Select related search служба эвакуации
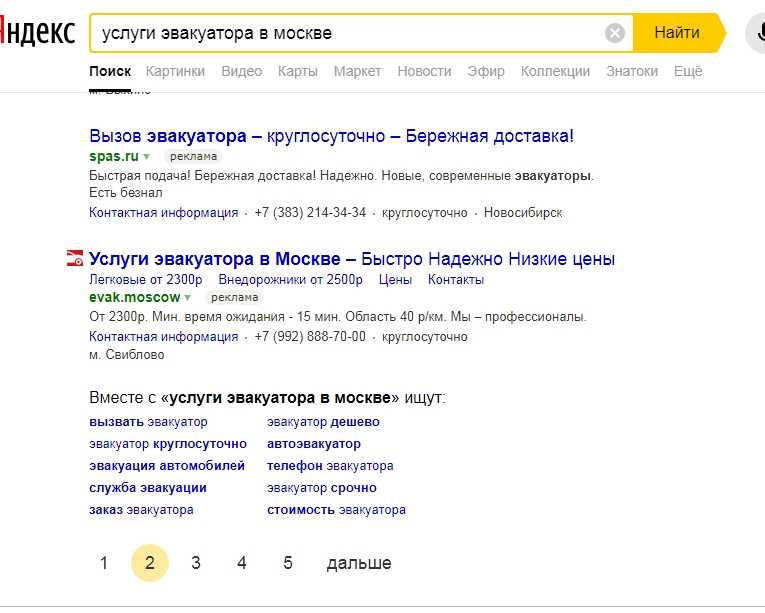 point(148,488)
